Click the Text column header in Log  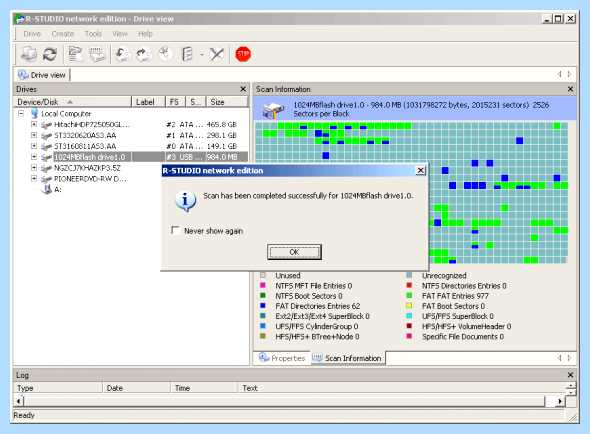click(x=401, y=388)
